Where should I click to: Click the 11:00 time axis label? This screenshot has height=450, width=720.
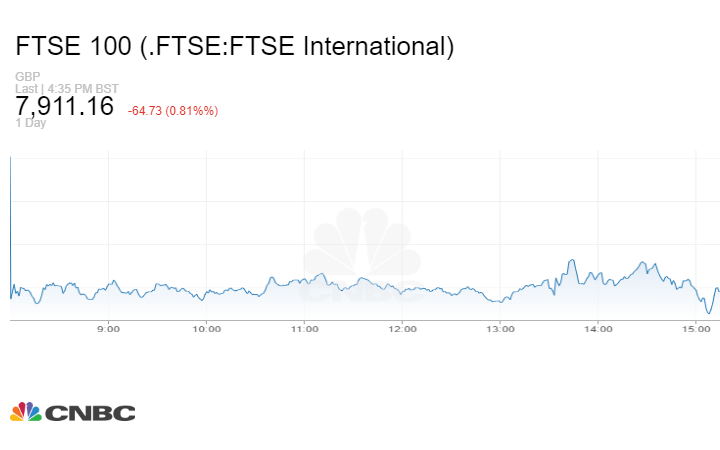pyautogui.click(x=304, y=329)
